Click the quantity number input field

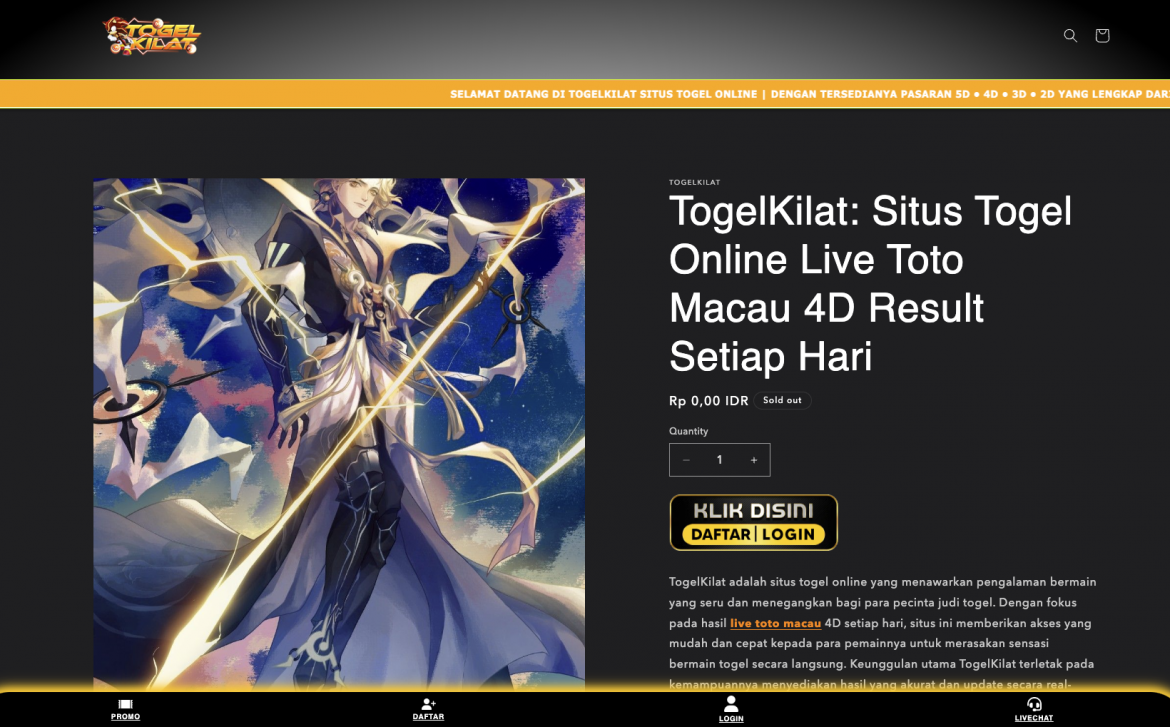pyautogui.click(x=719, y=460)
